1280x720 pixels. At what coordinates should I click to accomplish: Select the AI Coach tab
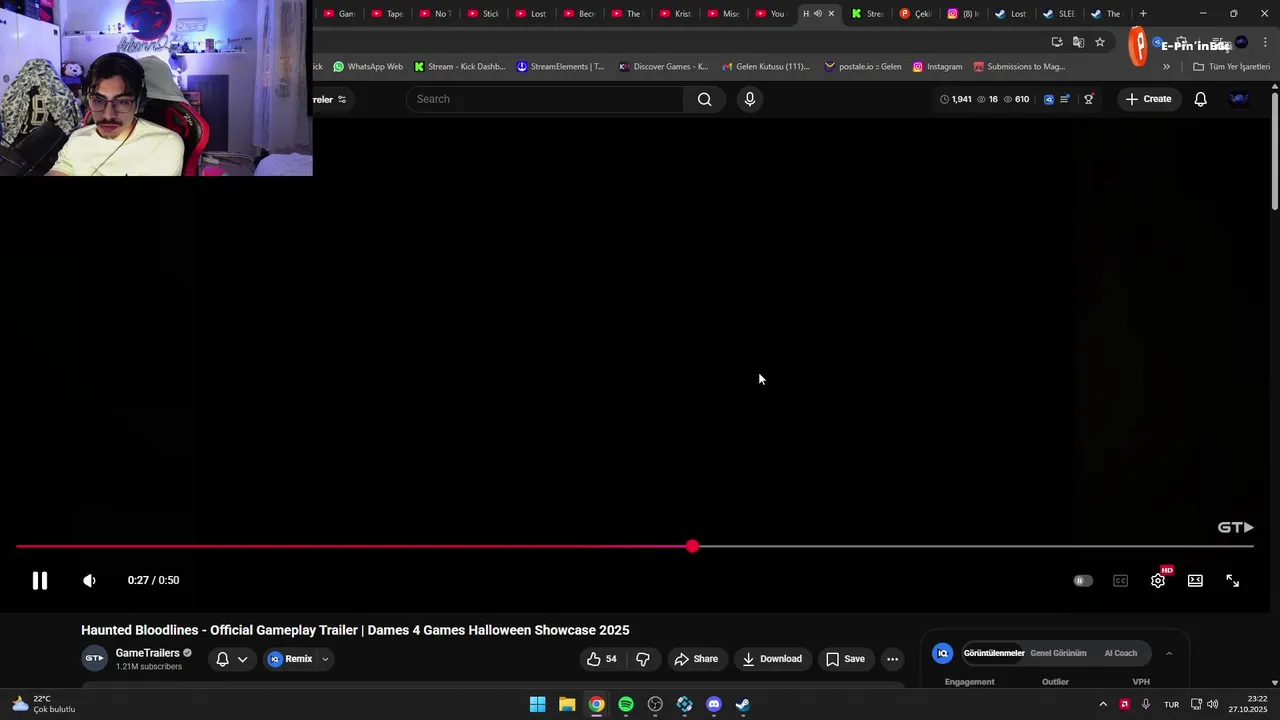click(1120, 653)
